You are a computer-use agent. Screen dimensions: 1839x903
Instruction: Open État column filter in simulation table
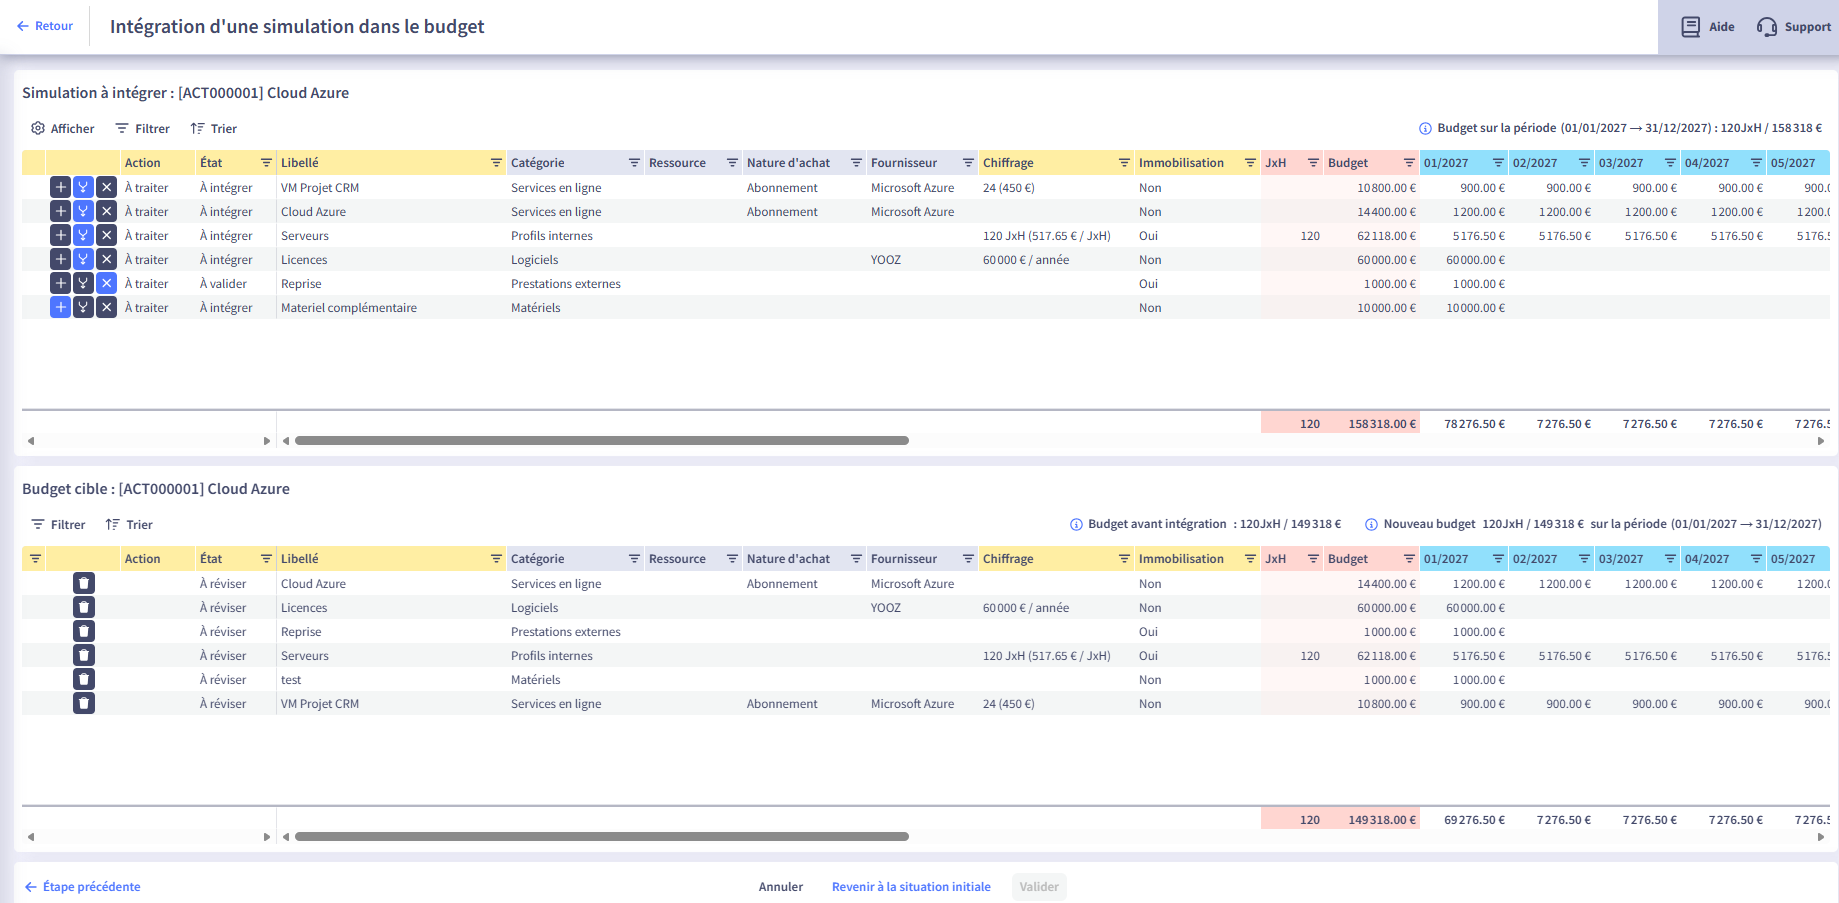point(266,163)
